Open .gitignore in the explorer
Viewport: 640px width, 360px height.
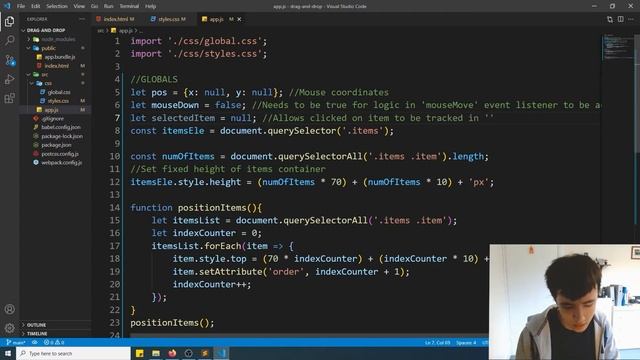53,119
